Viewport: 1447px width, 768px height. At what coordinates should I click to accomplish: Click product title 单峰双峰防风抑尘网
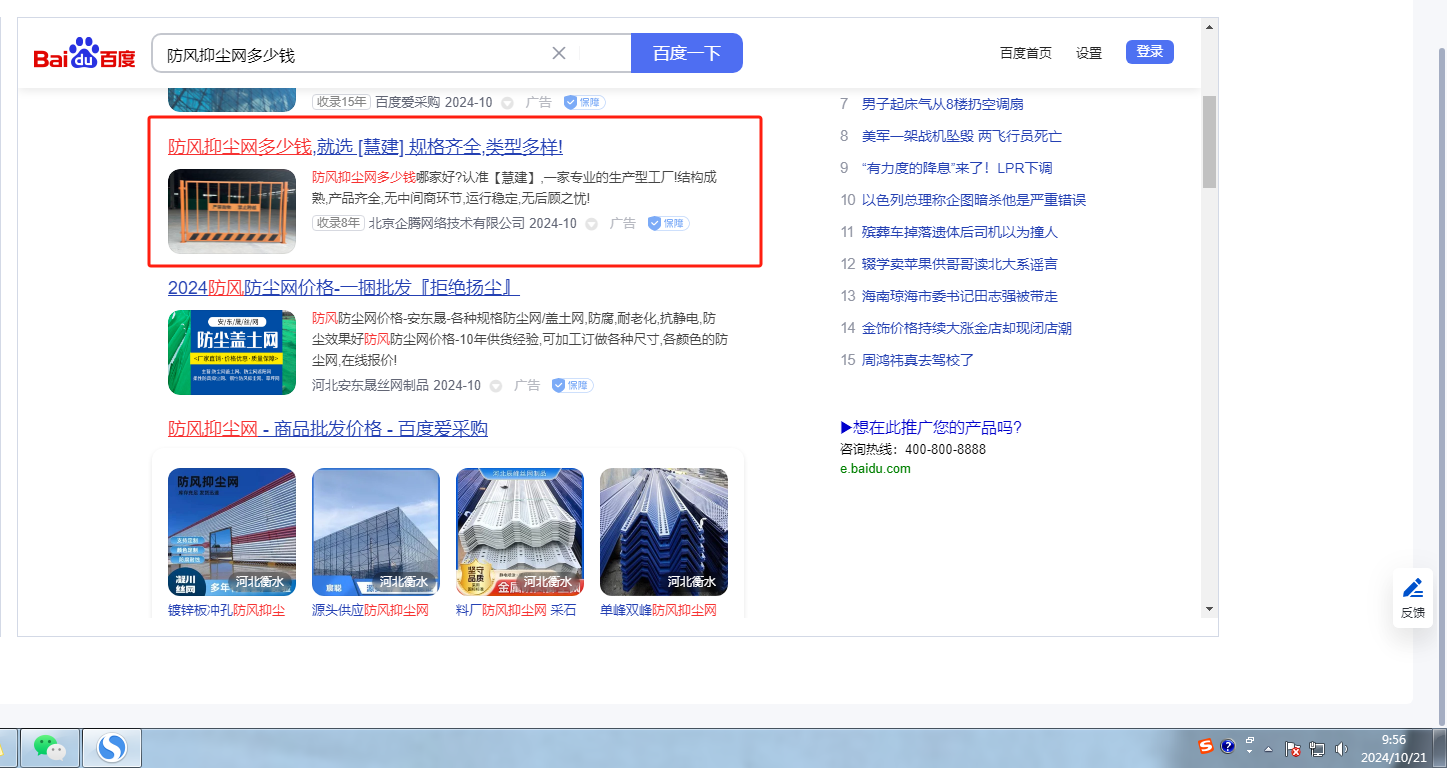658,610
